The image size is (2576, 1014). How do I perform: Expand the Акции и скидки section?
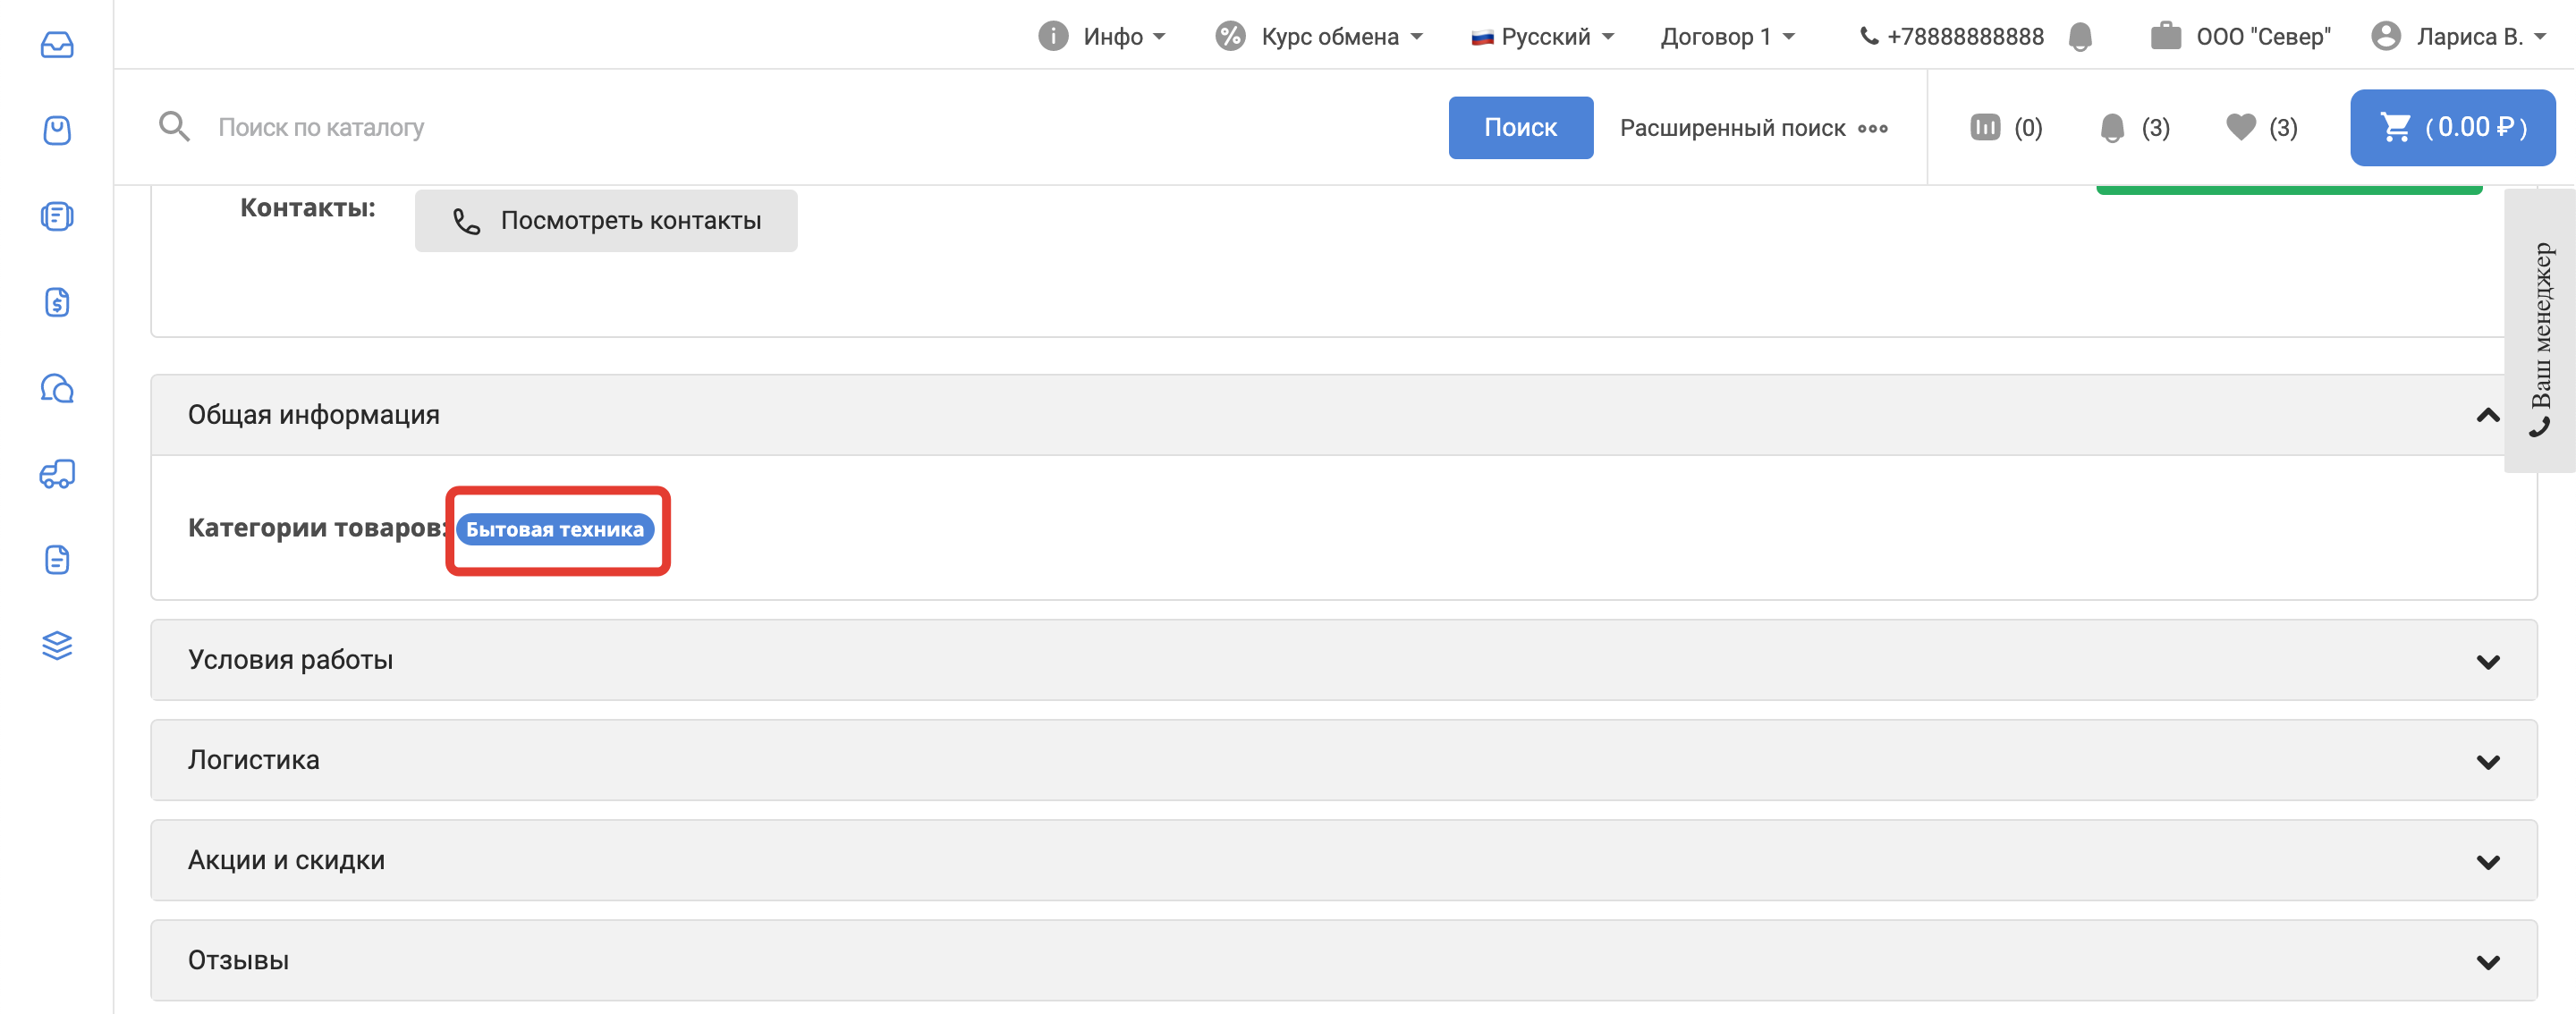(x=2487, y=861)
